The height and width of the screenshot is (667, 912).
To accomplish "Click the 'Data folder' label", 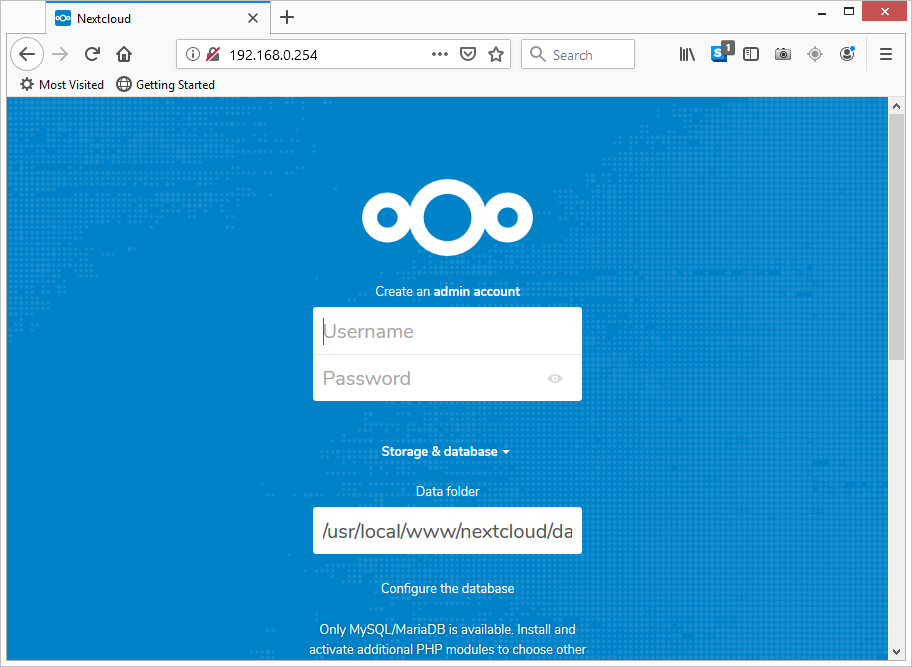I will coord(447,491).
